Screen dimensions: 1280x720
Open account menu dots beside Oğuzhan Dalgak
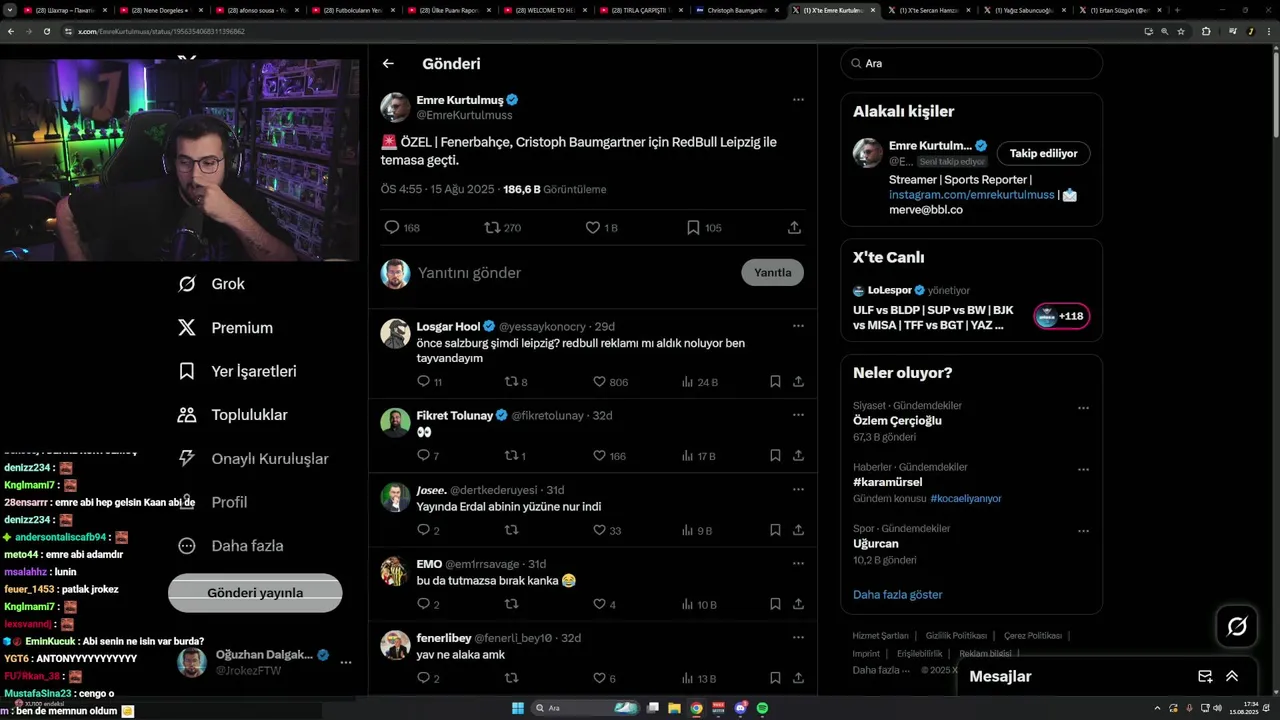346,662
